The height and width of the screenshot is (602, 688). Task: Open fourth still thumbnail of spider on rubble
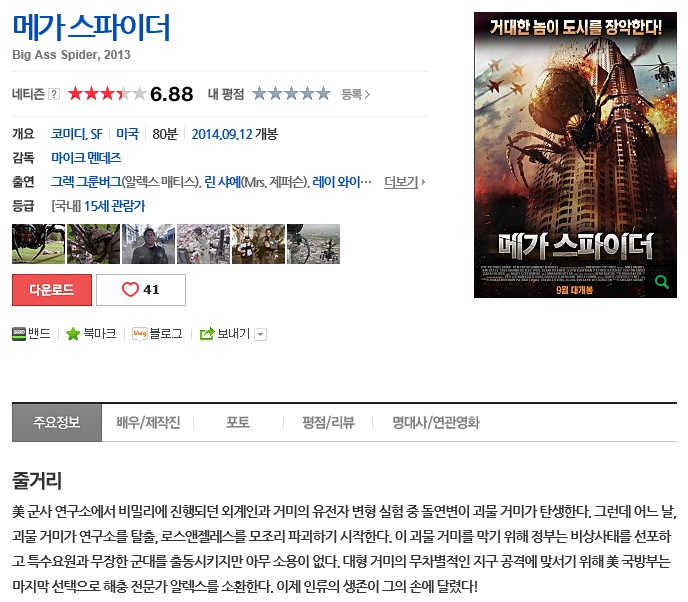(203, 244)
